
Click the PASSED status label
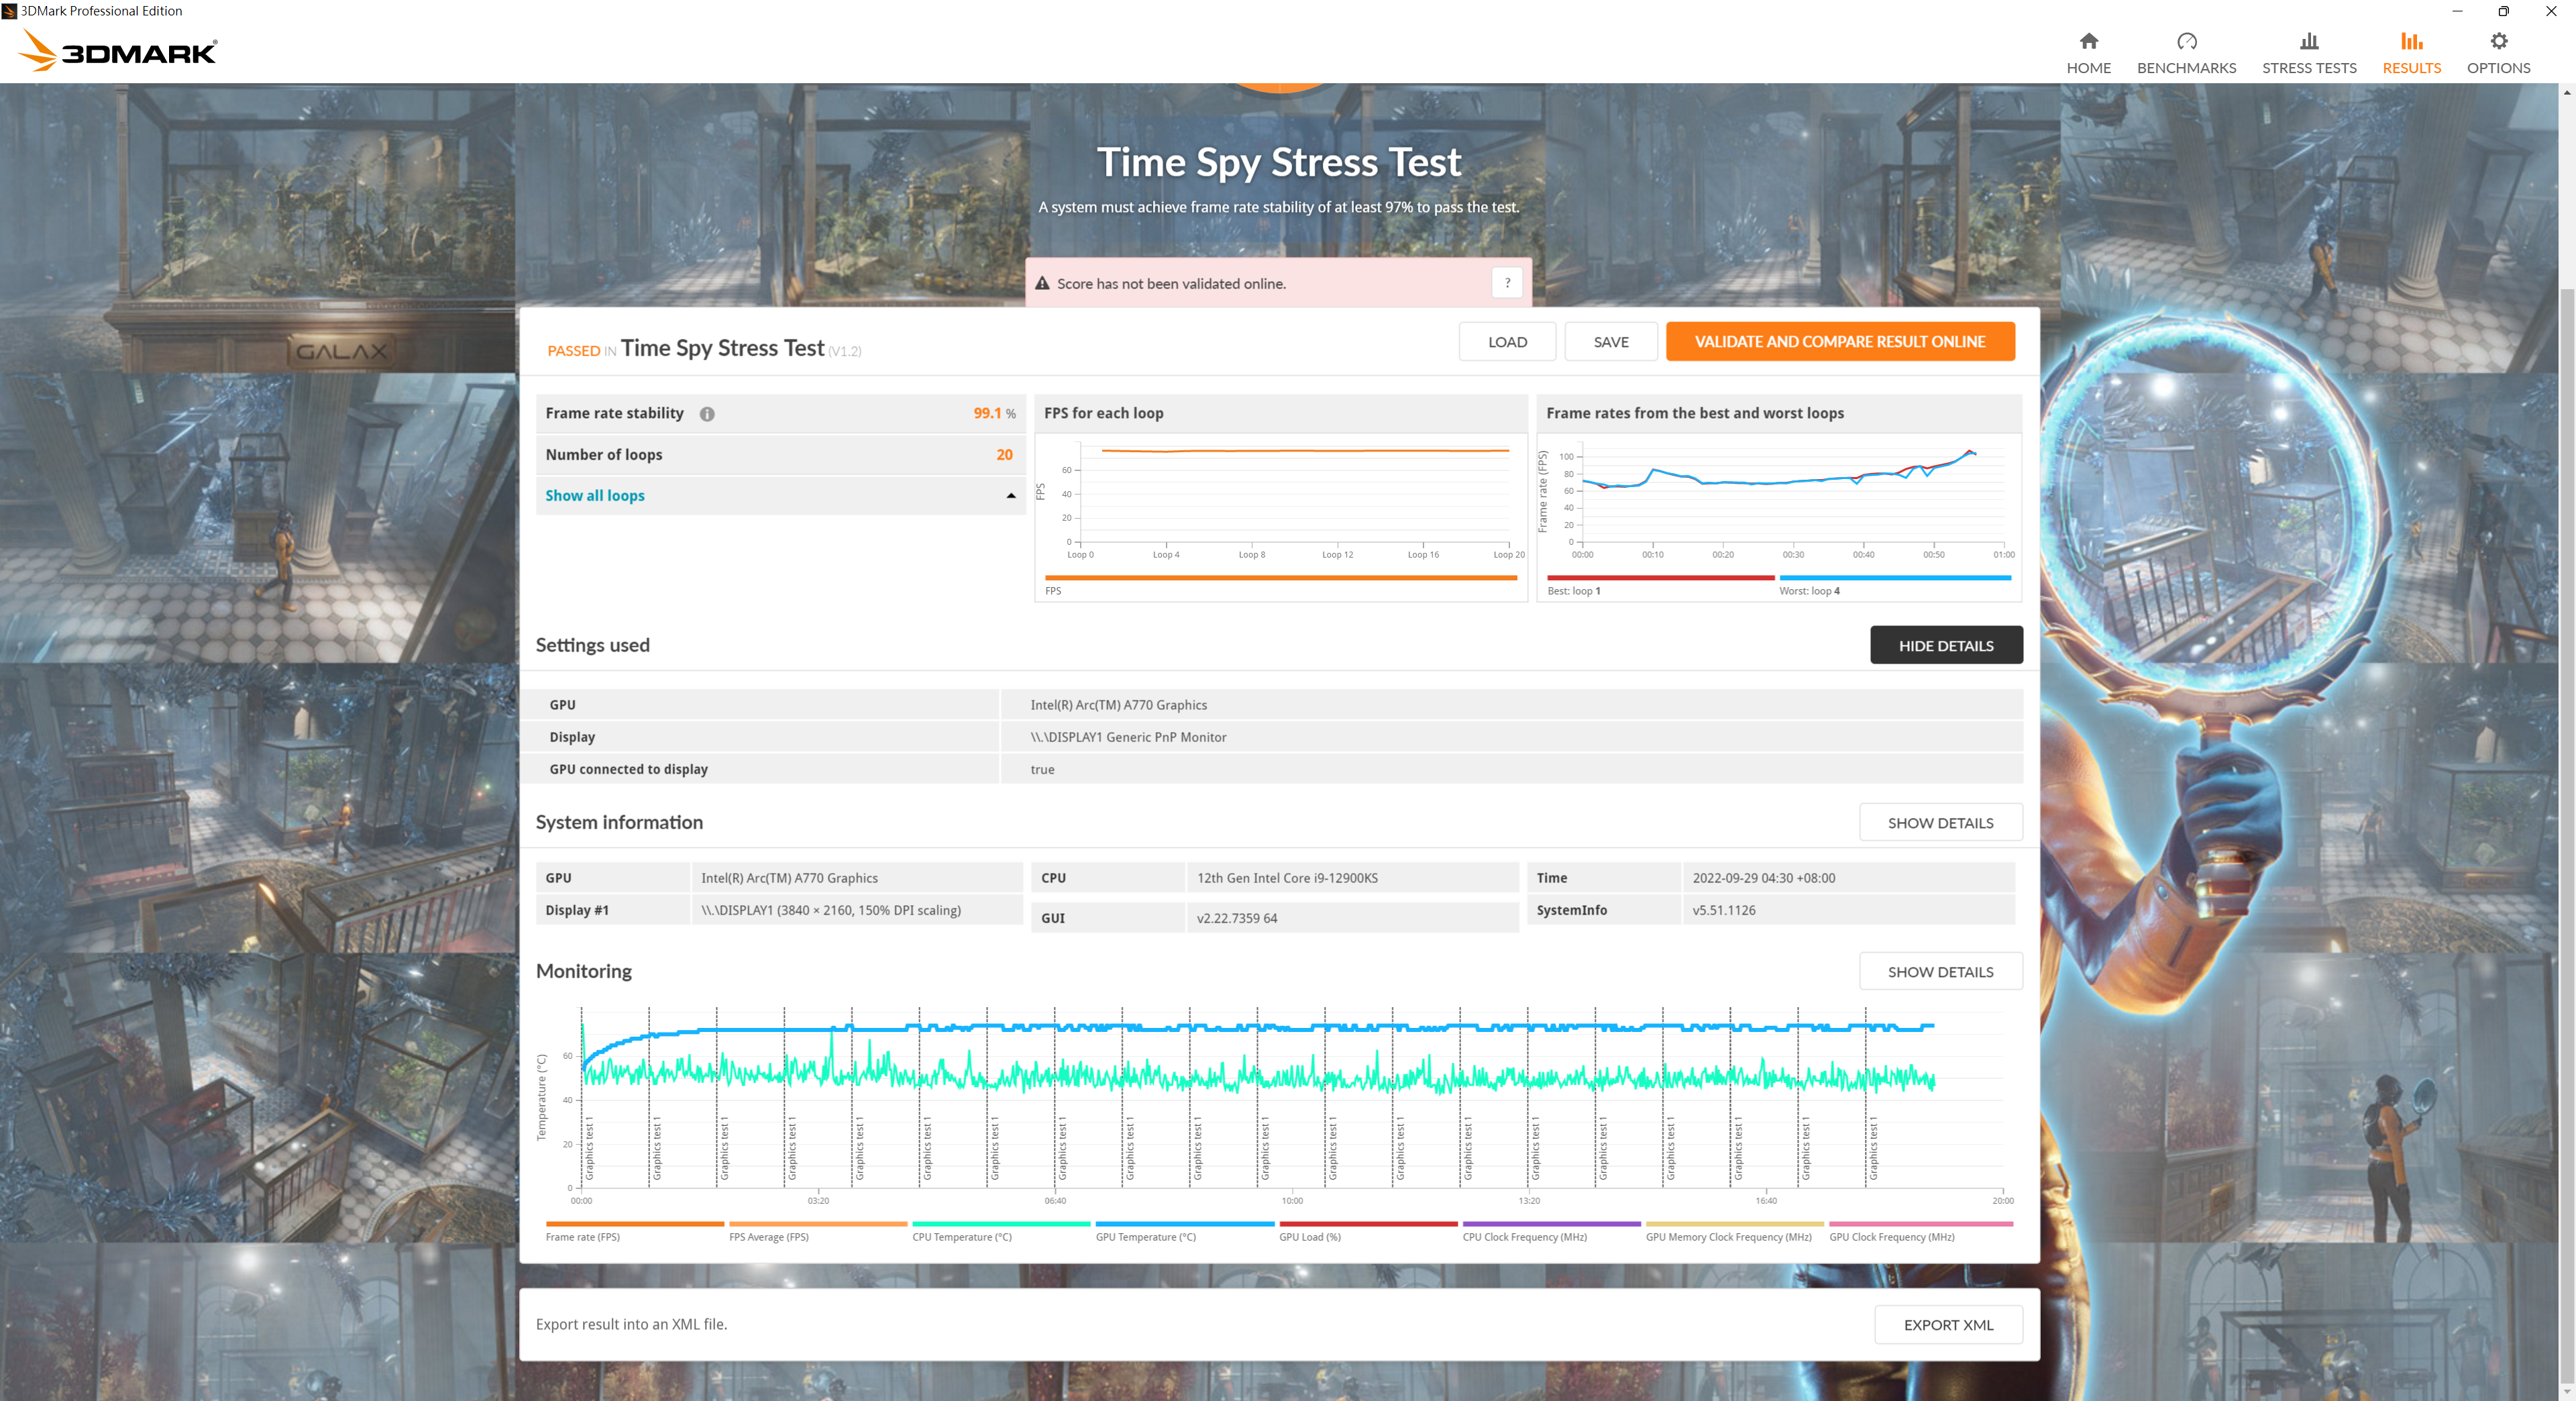tap(573, 351)
